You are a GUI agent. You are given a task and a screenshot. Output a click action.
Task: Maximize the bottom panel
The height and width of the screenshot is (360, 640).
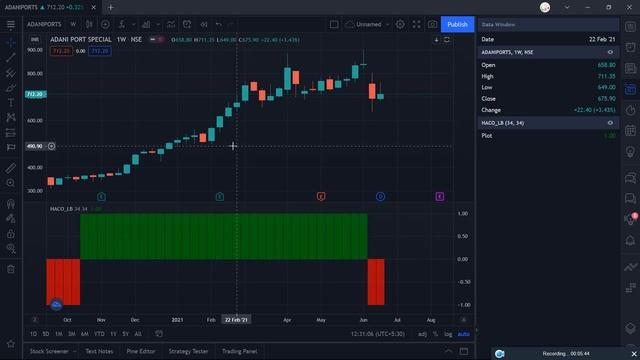coord(464,351)
